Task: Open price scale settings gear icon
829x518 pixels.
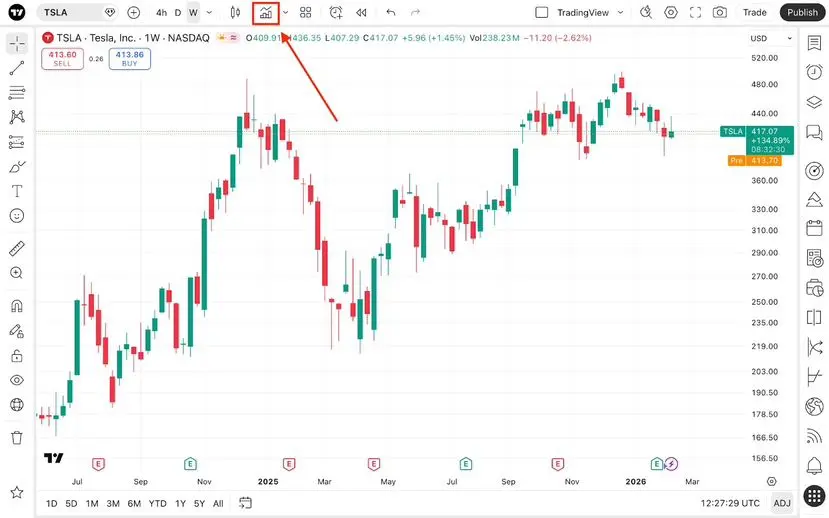Action: coord(772,482)
